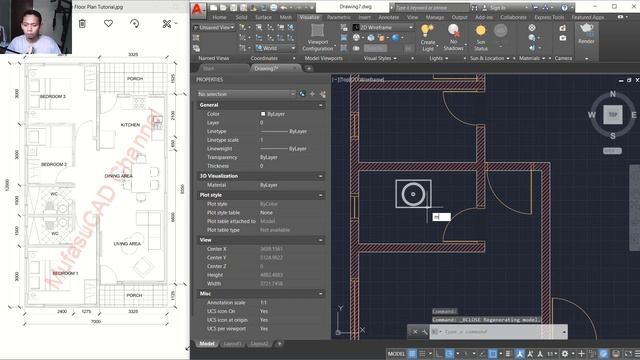Toggle snap mode in status bar
640x360 pixels.
422,353
